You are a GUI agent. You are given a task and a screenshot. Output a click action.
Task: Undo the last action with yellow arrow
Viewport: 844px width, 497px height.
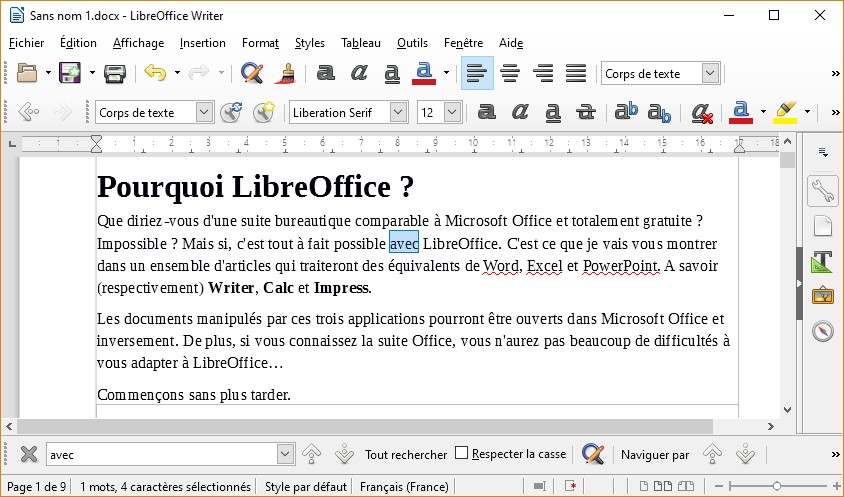pyautogui.click(x=155, y=73)
